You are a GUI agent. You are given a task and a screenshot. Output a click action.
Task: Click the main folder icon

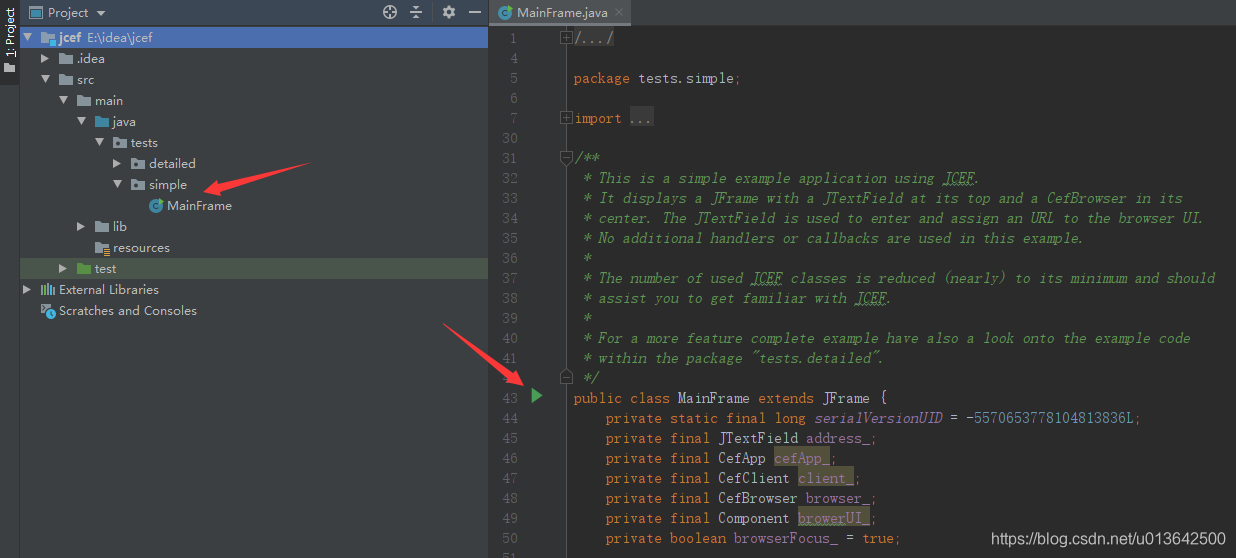84,100
